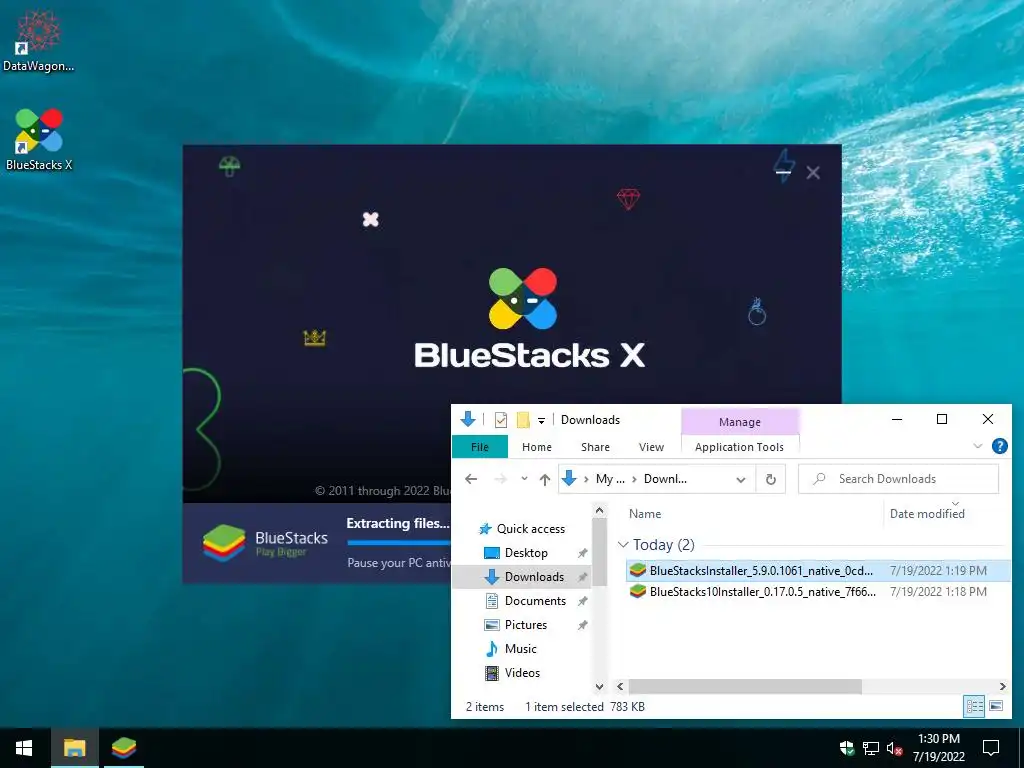
Task: Sort by Date modified column
Action: point(927,513)
